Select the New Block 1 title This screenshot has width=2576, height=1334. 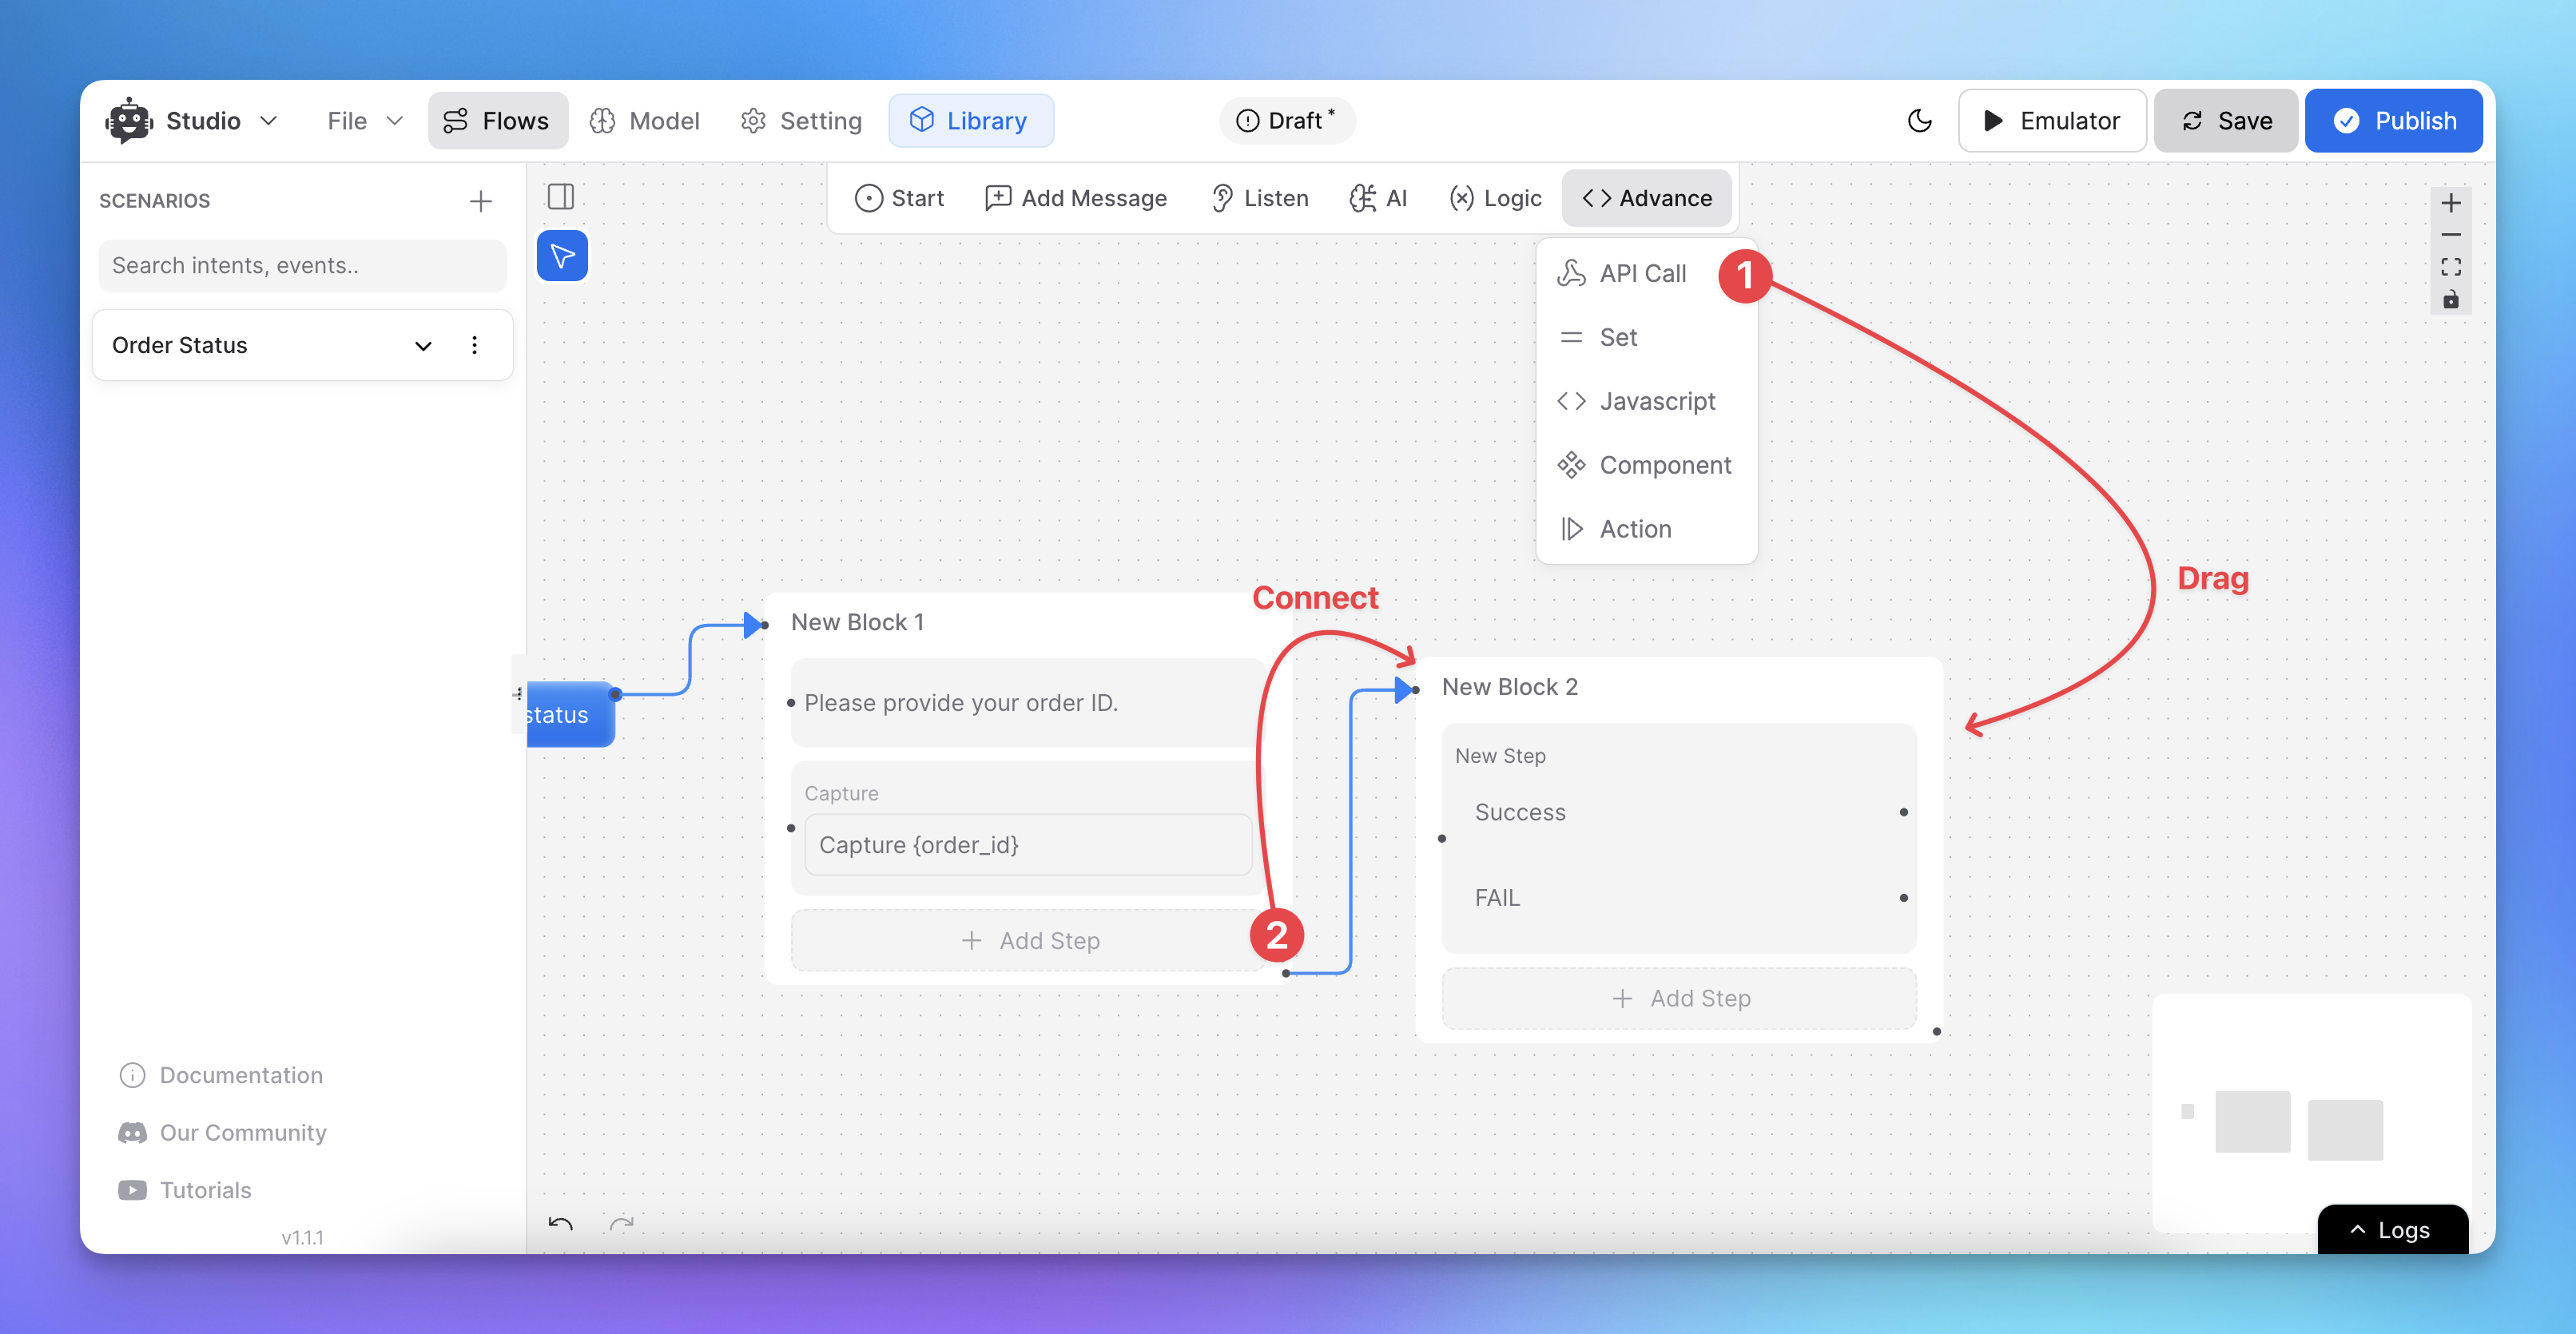tap(857, 622)
